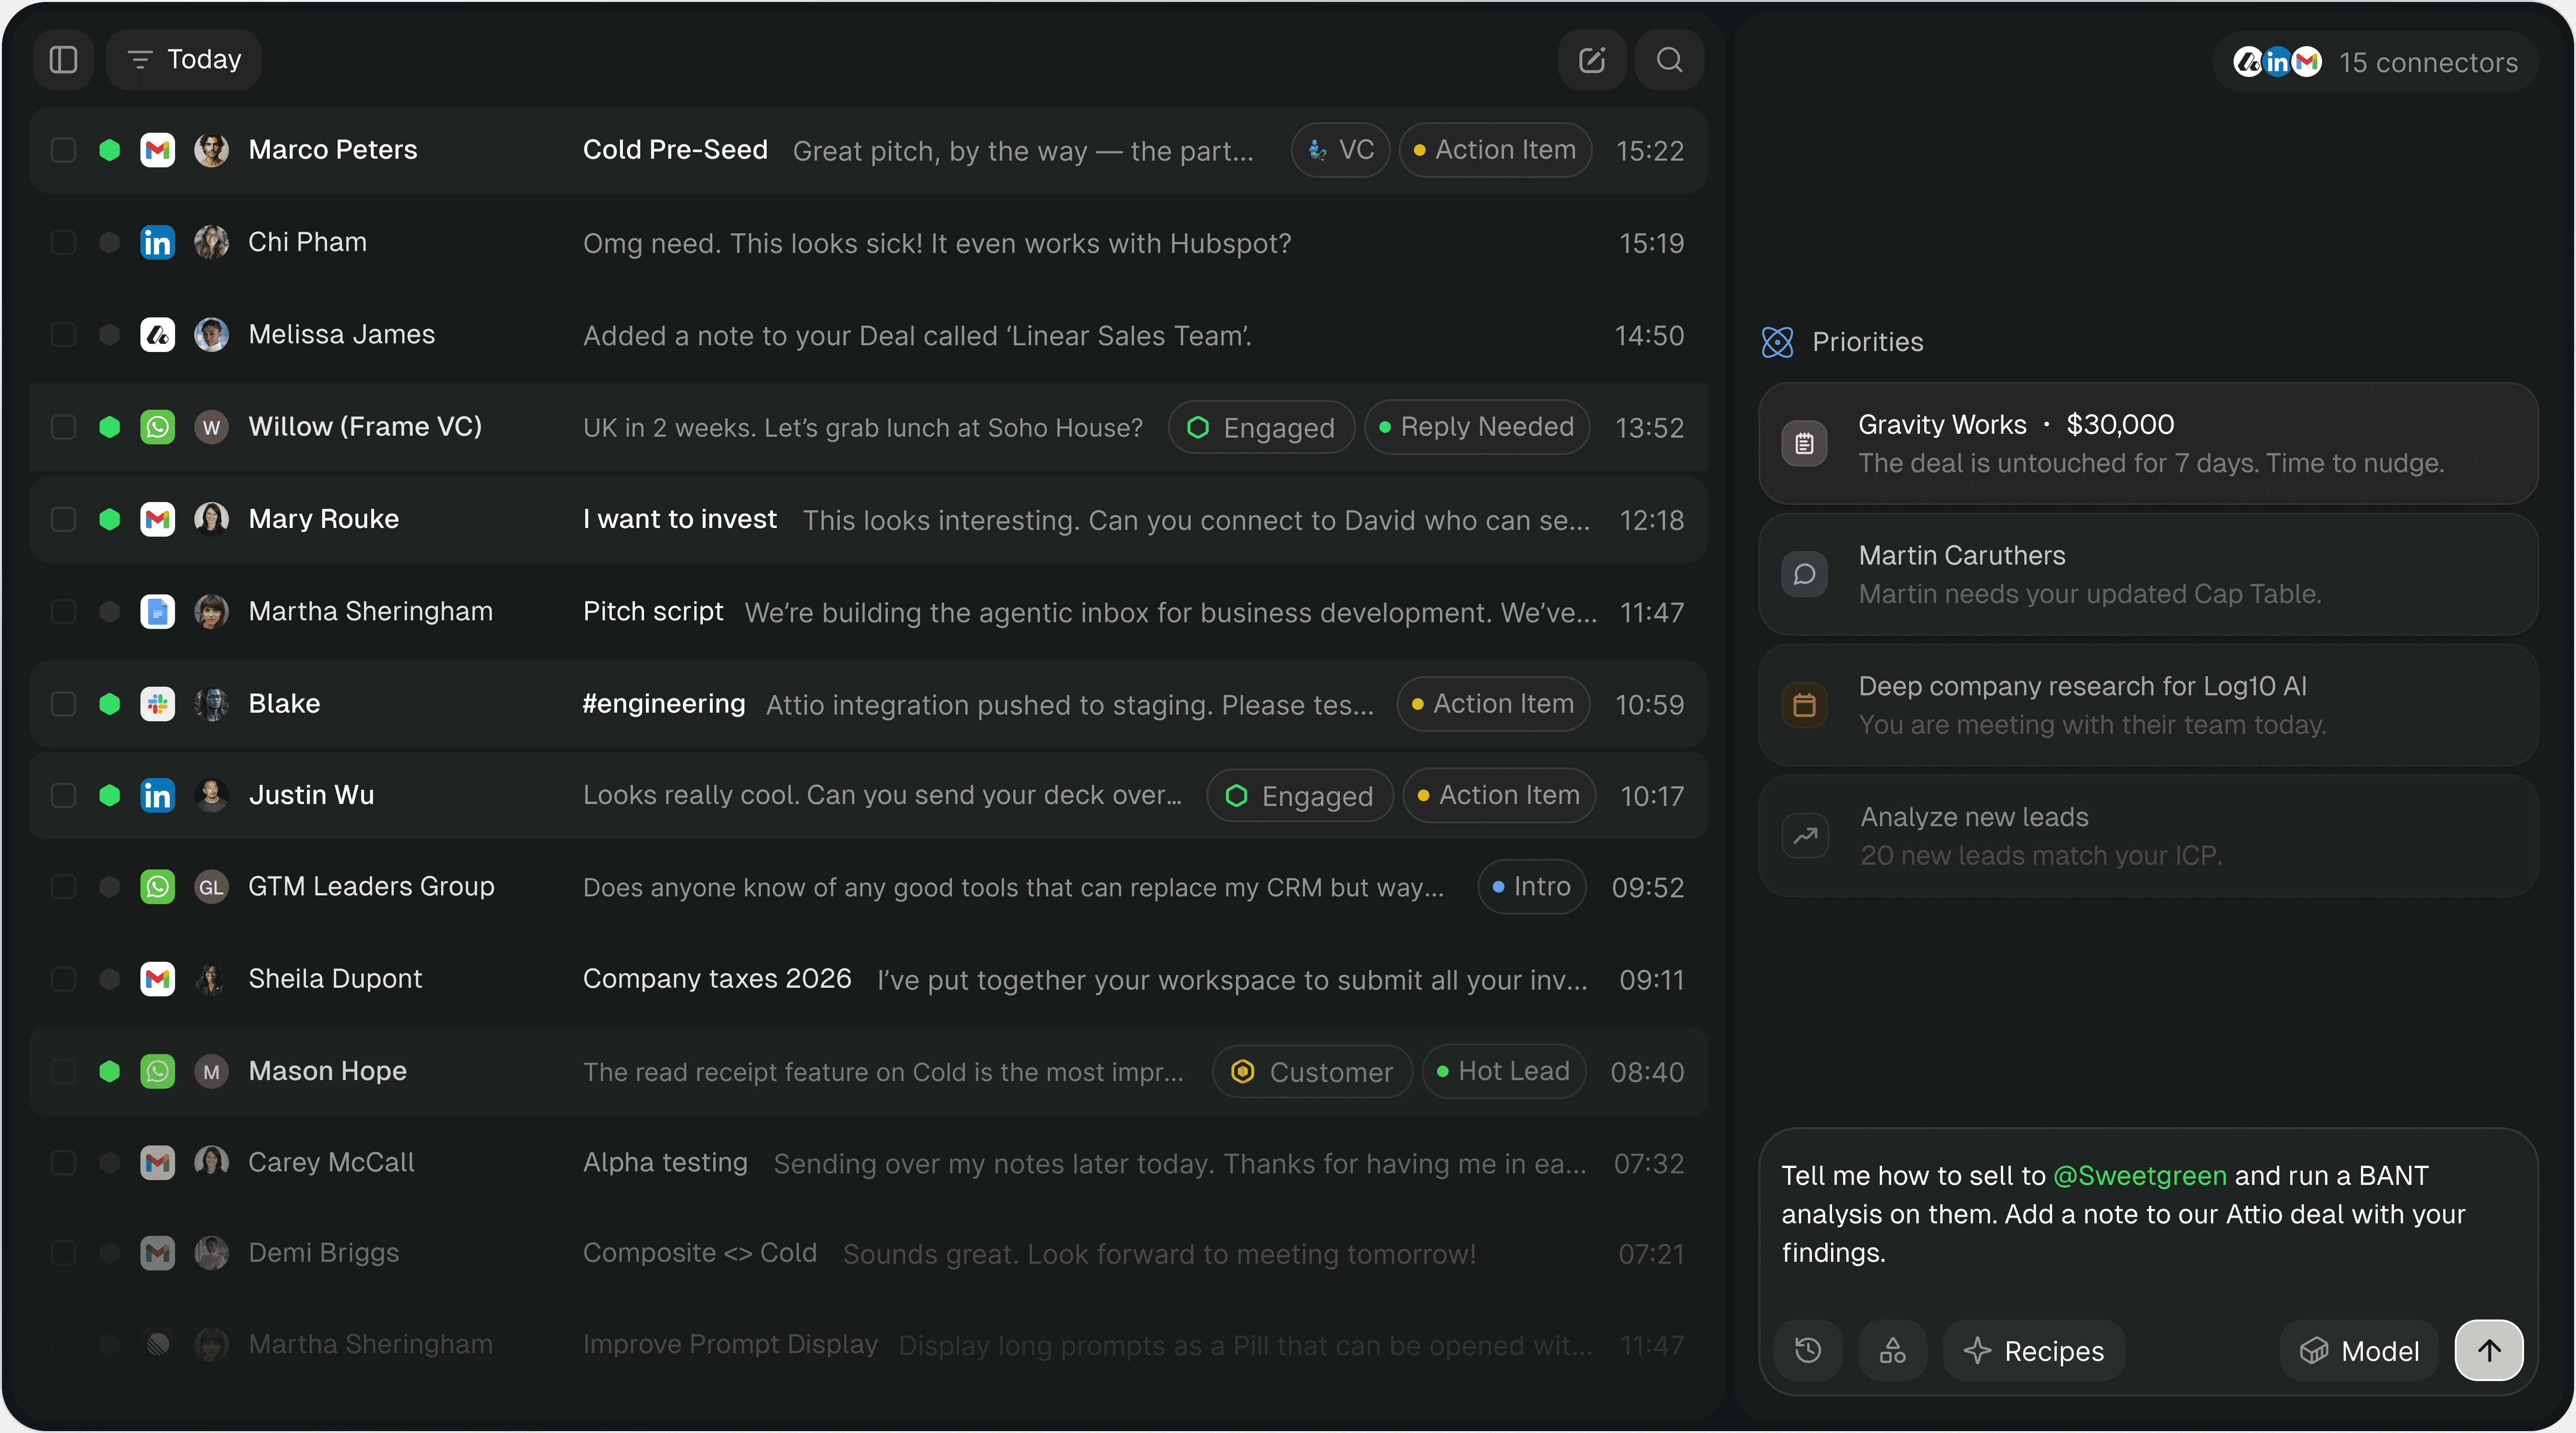Screen dimensions: 2576x1433
Task: Click the shapes icon beside Recipes
Action: (x=1892, y=1350)
